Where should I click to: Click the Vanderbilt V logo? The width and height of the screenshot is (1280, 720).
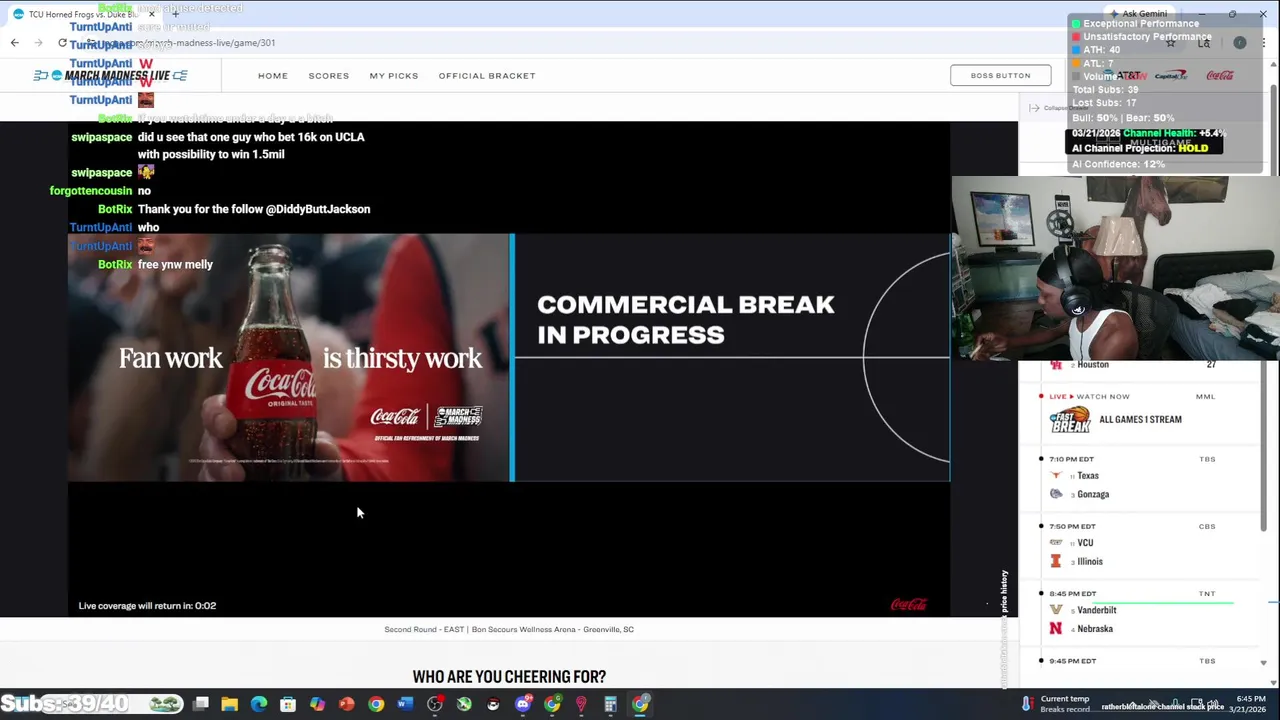tap(1055, 610)
